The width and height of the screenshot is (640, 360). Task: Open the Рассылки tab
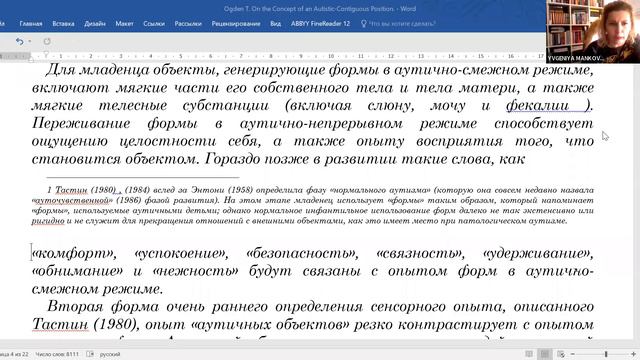(188, 24)
